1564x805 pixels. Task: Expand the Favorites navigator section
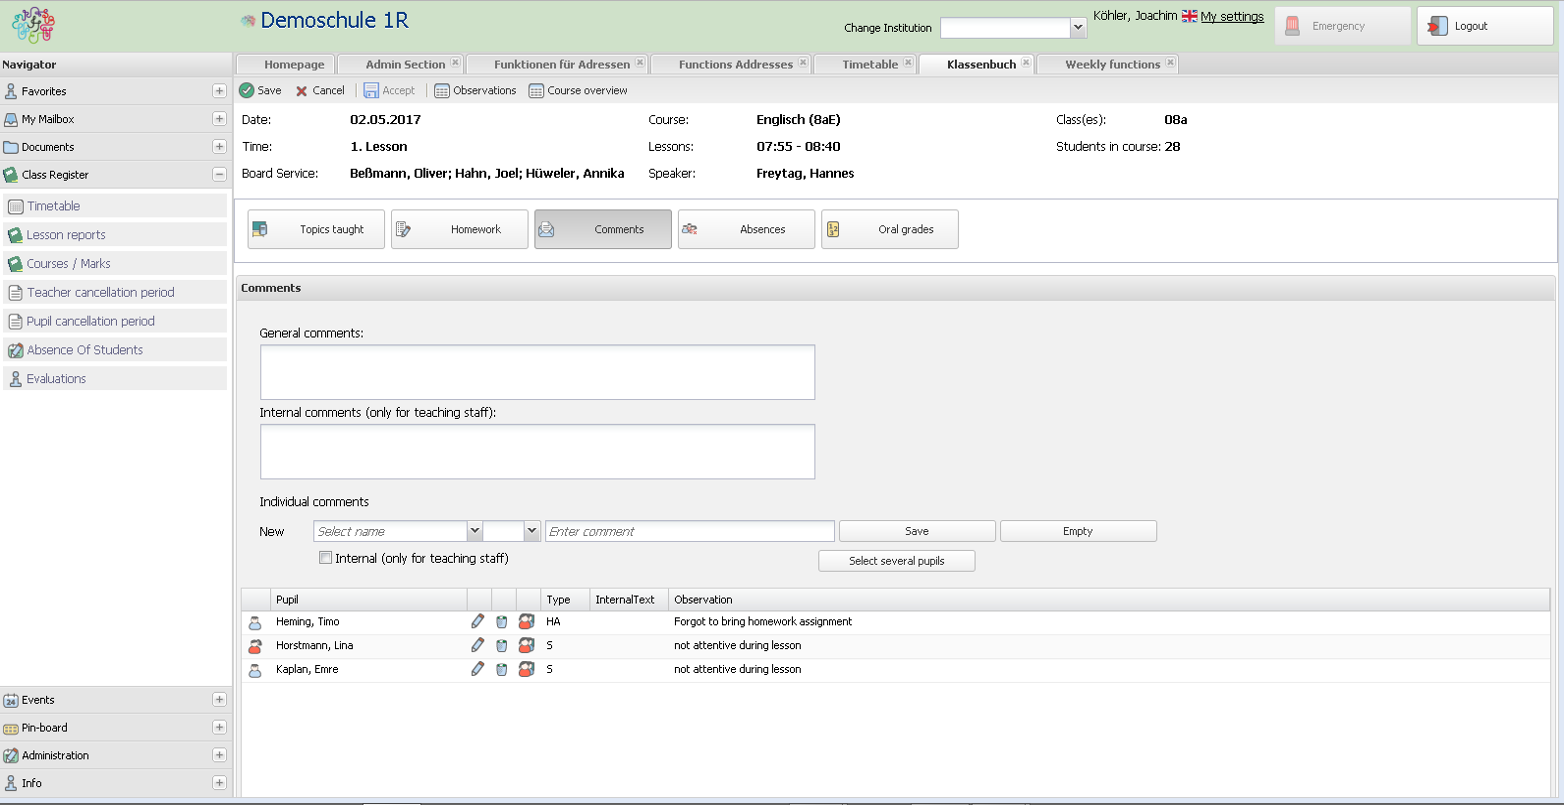pos(219,91)
